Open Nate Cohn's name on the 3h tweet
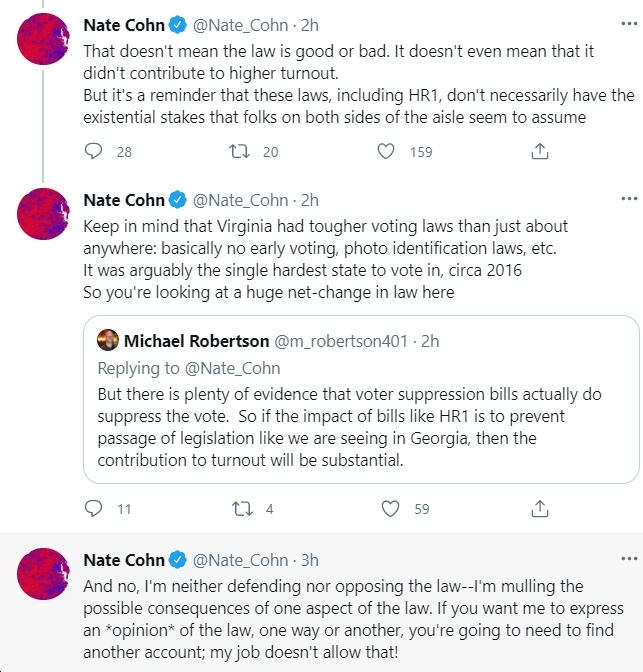This screenshot has width=643, height=672. (x=124, y=560)
